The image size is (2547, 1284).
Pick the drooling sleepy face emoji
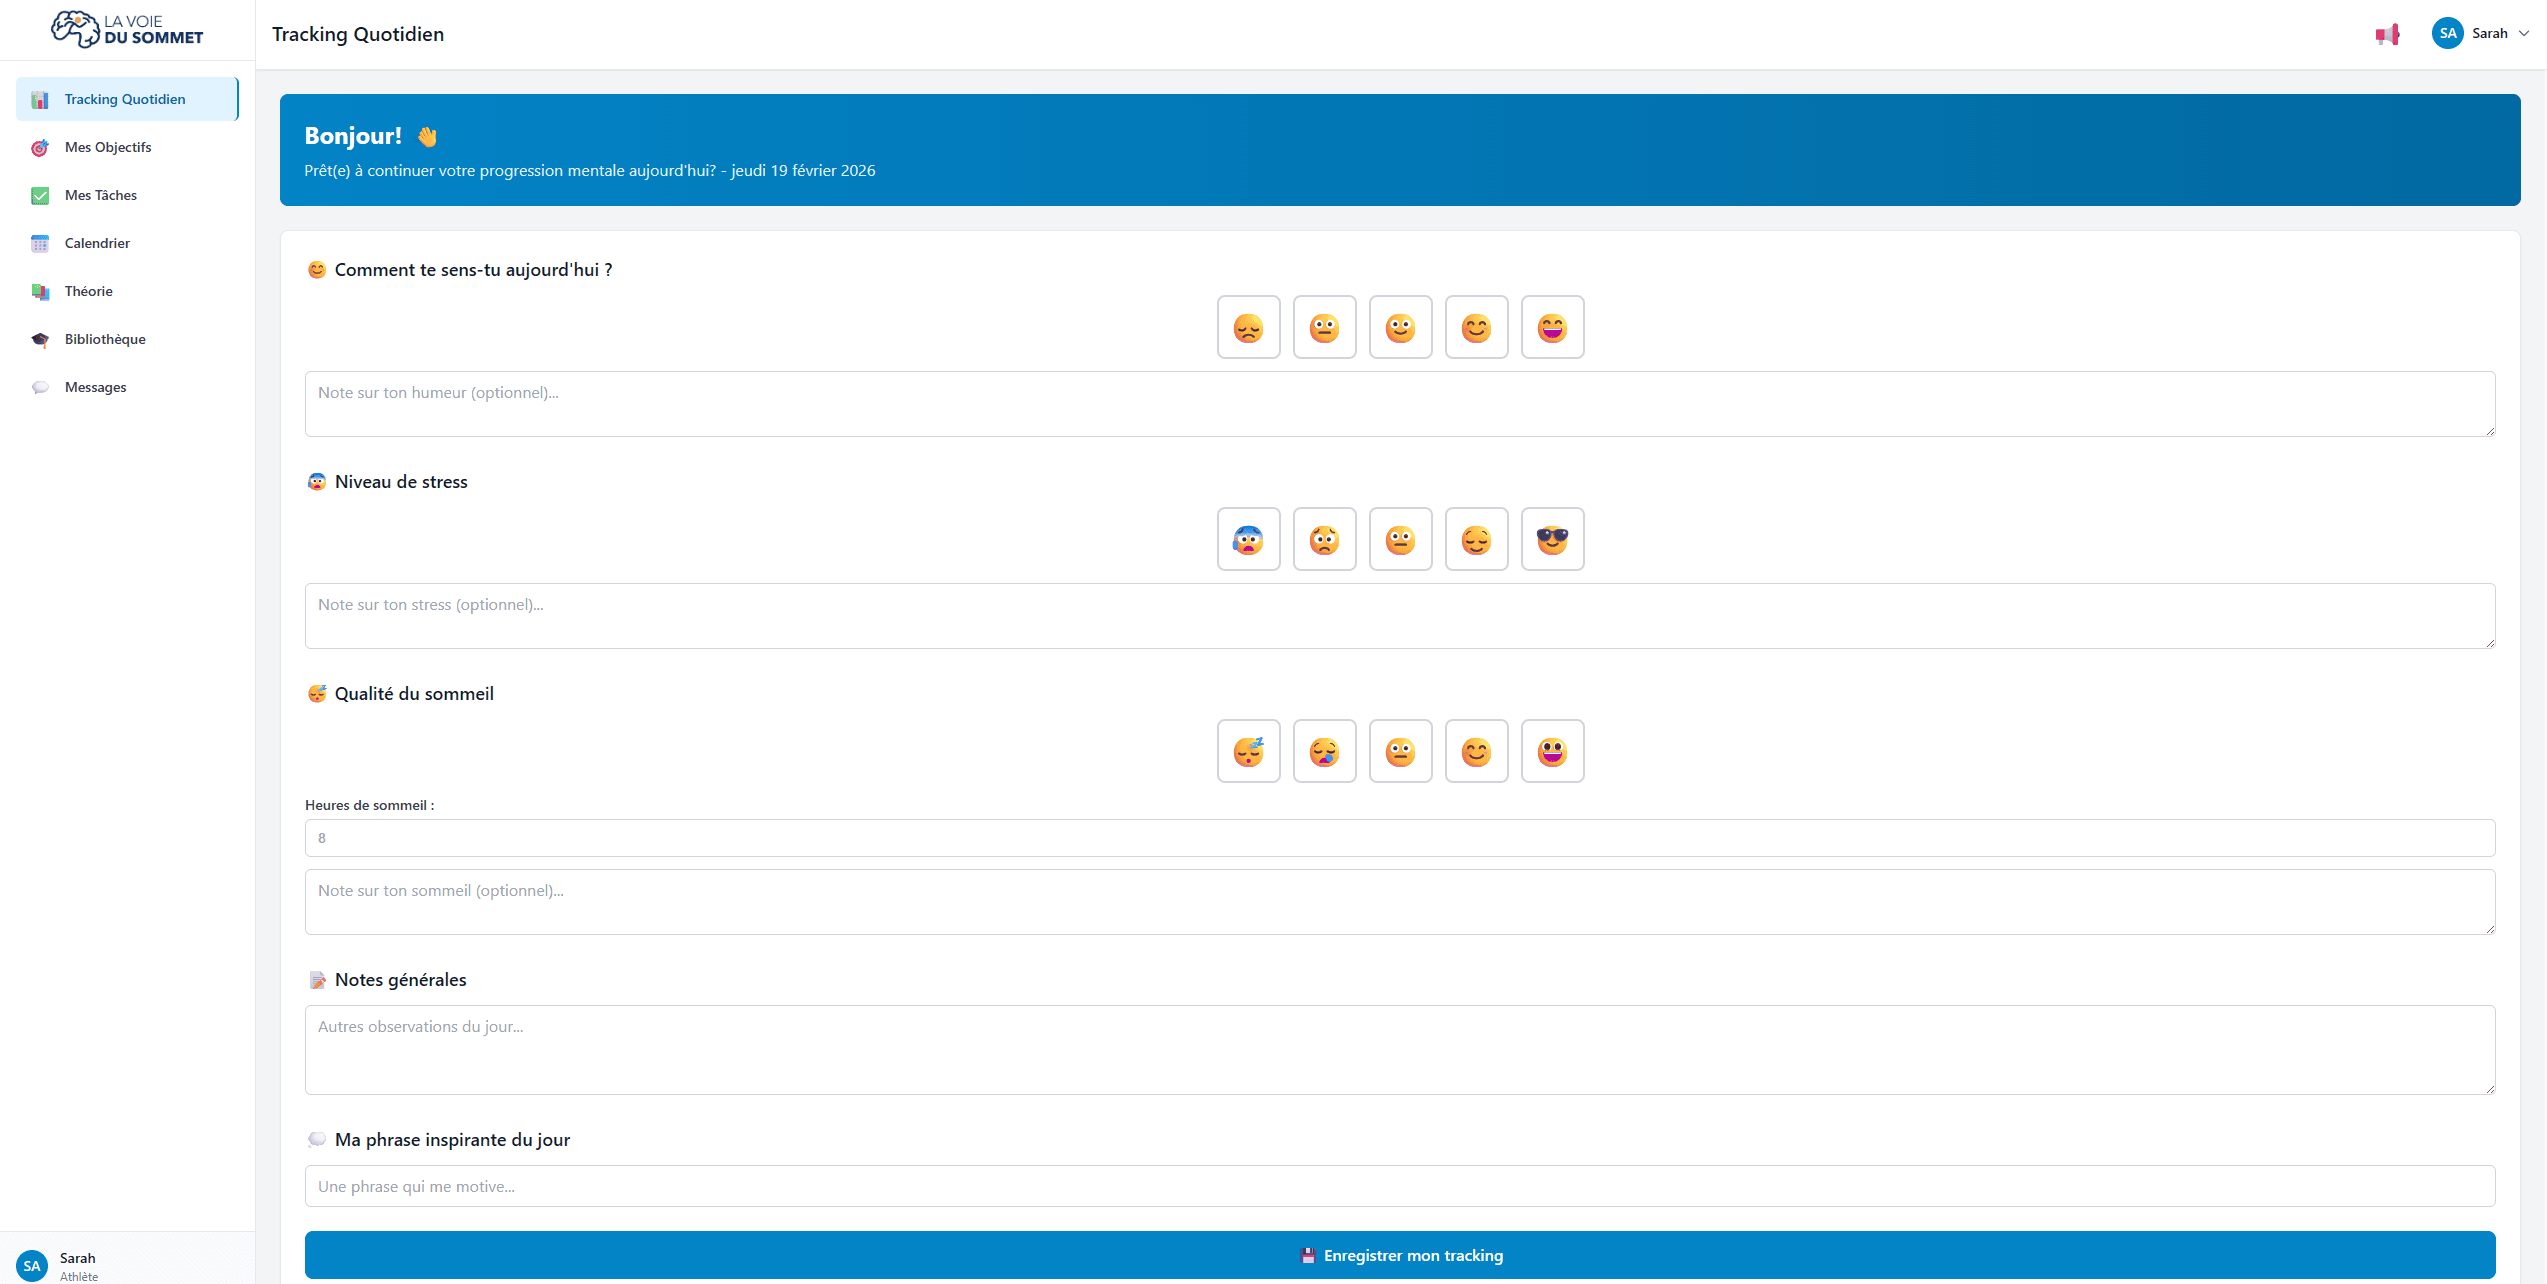pyautogui.click(x=1324, y=752)
